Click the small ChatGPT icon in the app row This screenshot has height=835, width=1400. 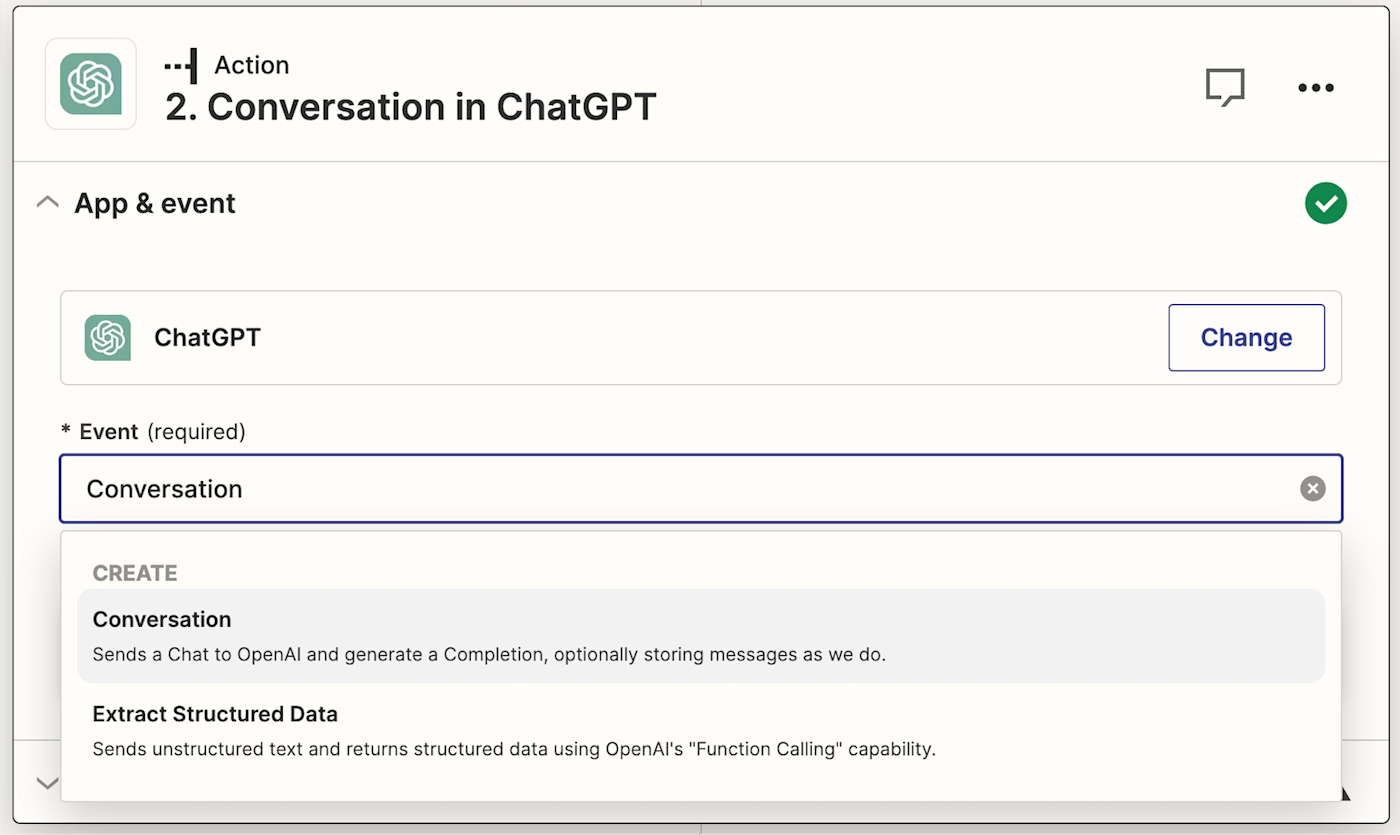click(108, 338)
